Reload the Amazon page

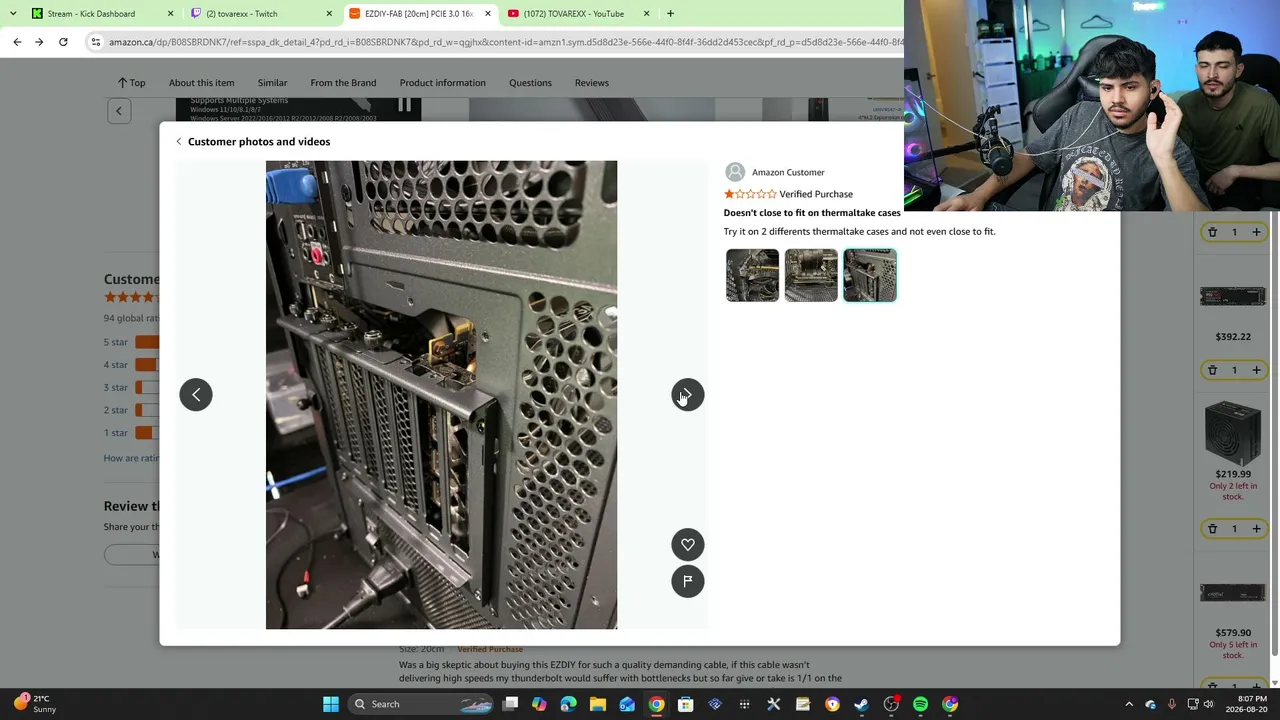63,42
